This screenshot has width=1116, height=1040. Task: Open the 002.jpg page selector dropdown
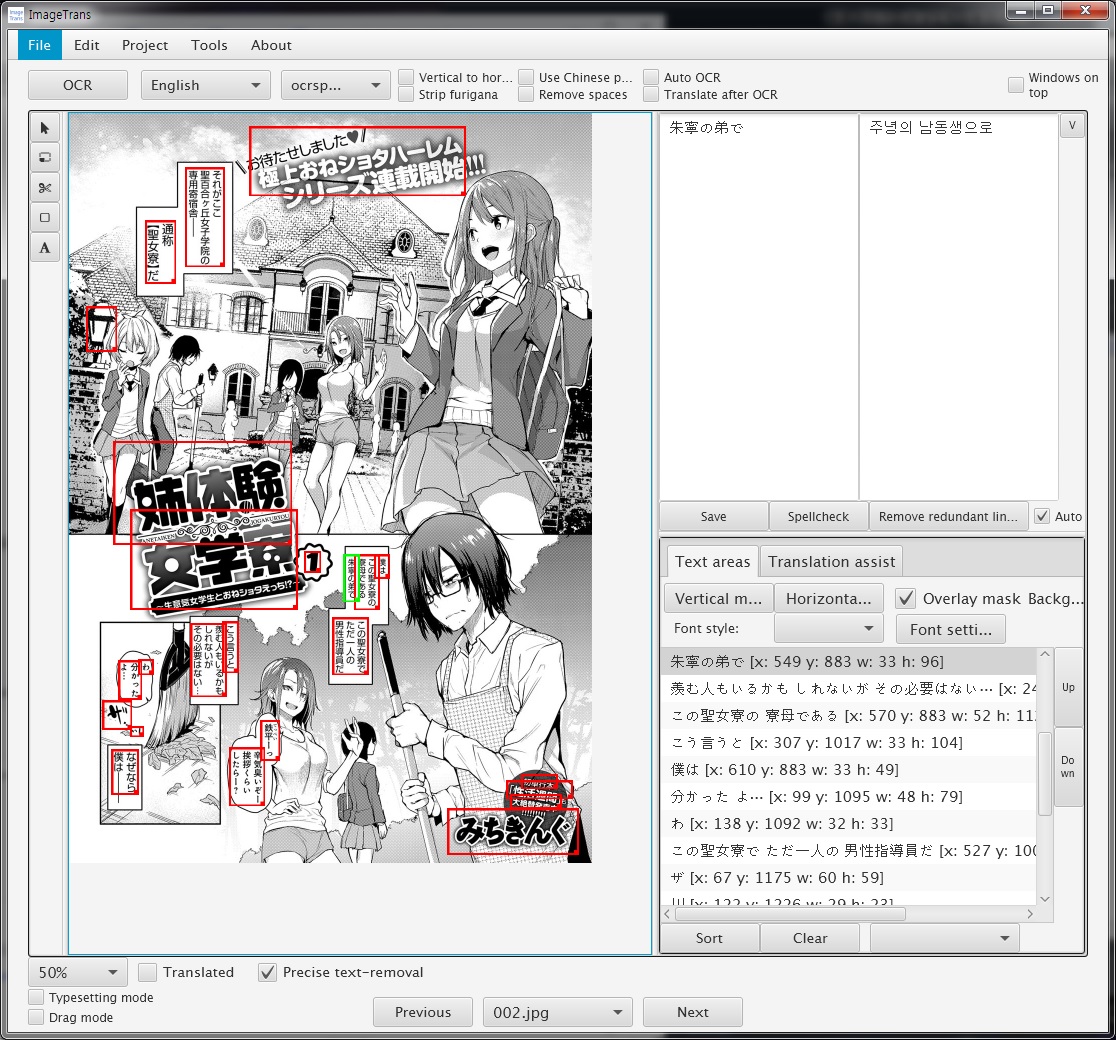pyautogui.click(x=557, y=1012)
